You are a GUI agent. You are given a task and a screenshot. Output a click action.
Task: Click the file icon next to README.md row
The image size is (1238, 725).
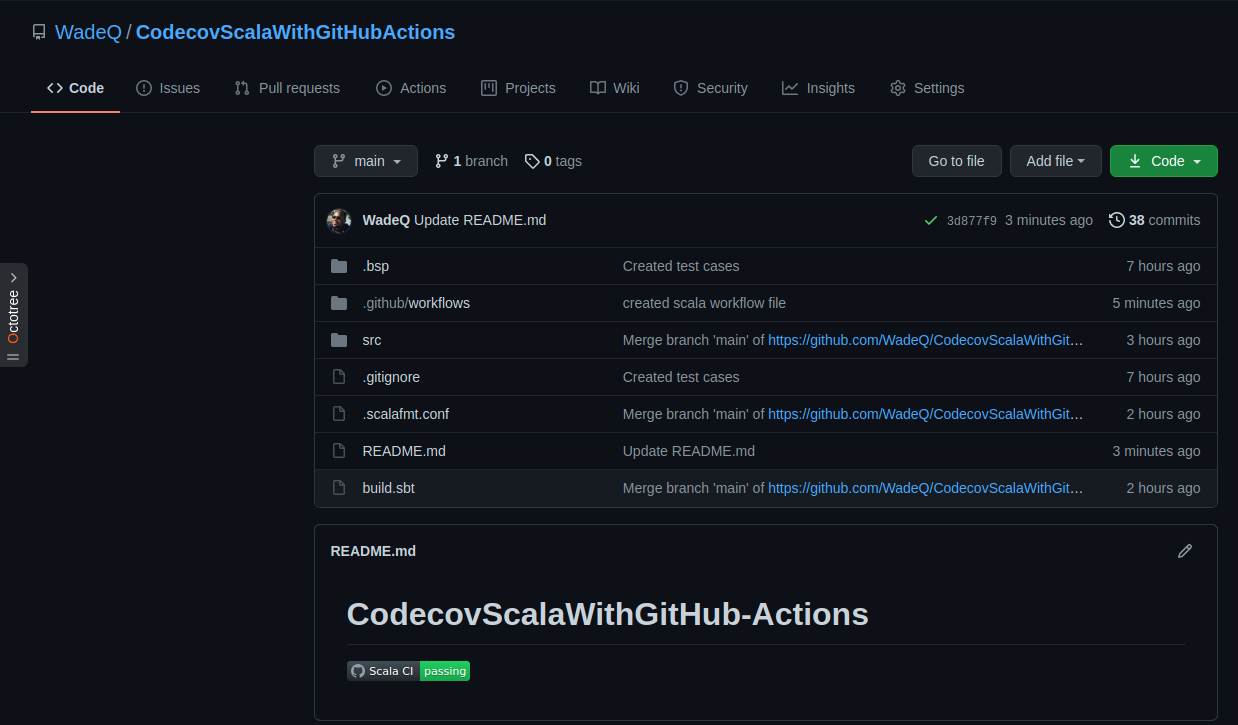[339, 451]
